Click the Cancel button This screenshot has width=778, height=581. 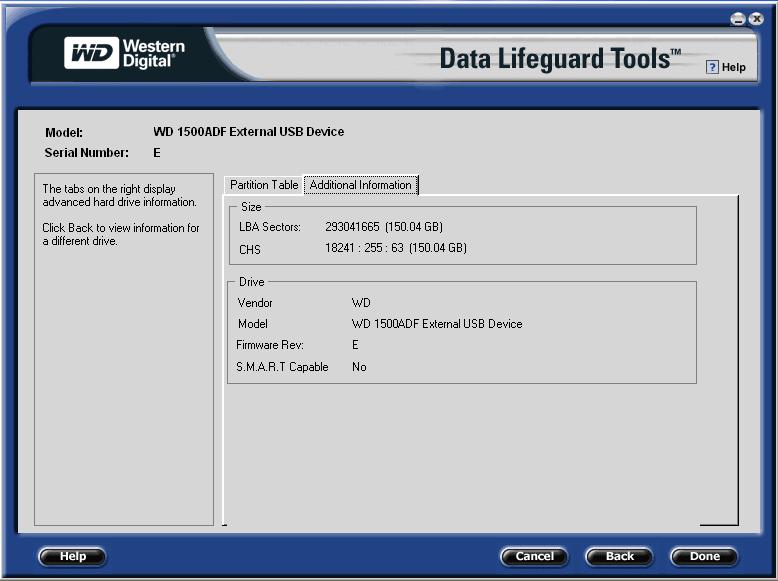click(x=534, y=556)
